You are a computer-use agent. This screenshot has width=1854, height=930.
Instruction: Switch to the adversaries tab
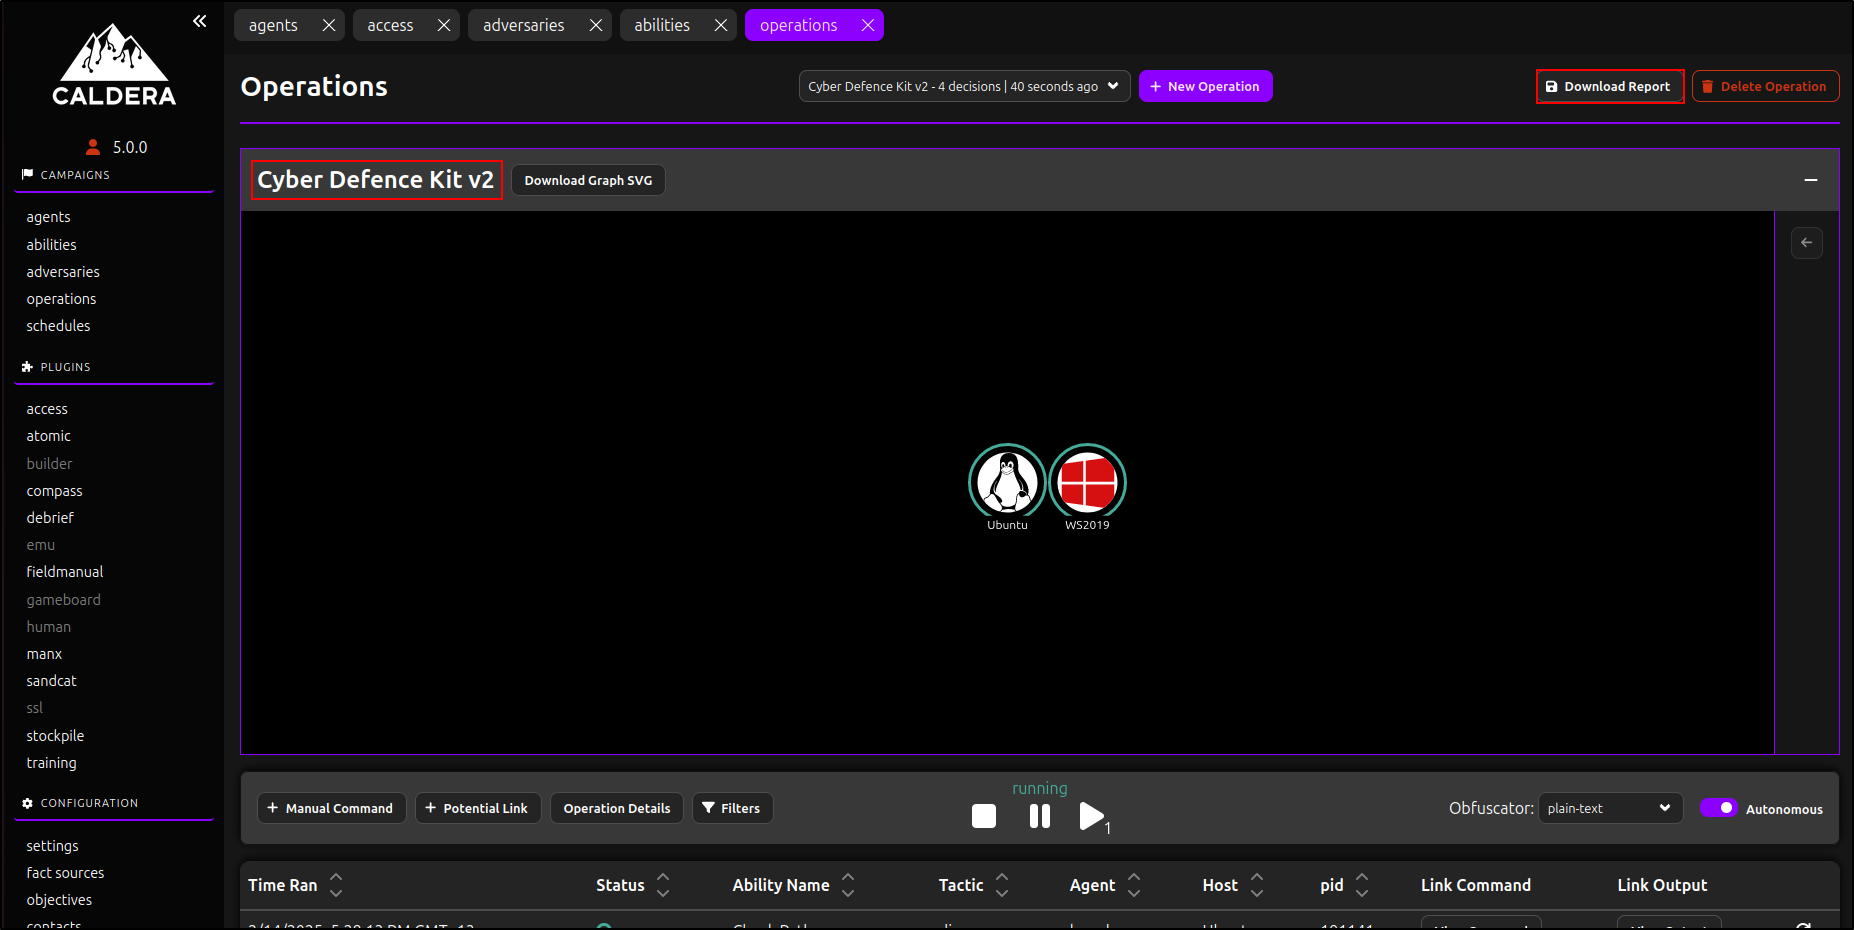523,25
